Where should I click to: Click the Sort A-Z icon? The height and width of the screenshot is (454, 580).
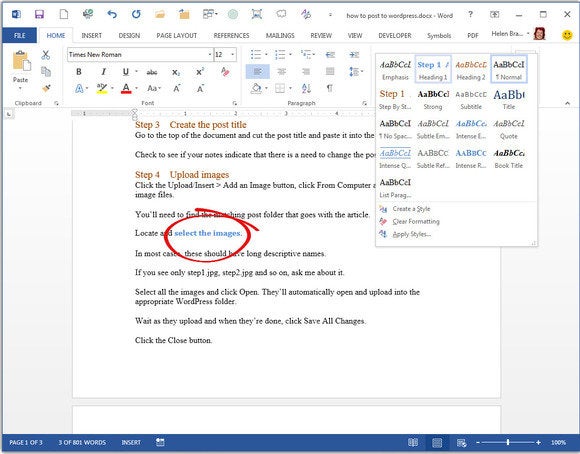pyautogui.click(x=306, y=88)
